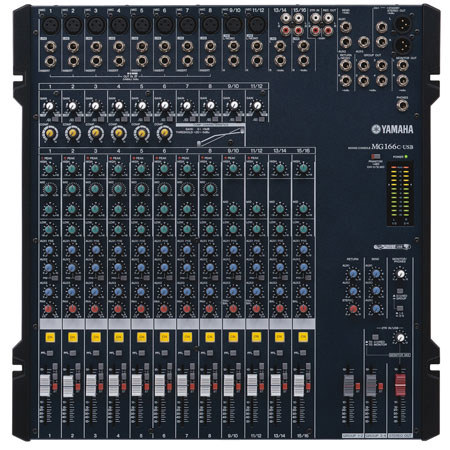Click the stereo LED level meter

[400, 194]
